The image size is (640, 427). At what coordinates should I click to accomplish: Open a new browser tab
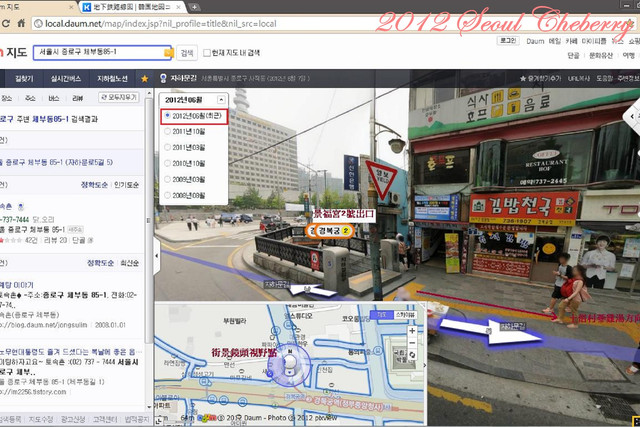(x=195, y=7)
